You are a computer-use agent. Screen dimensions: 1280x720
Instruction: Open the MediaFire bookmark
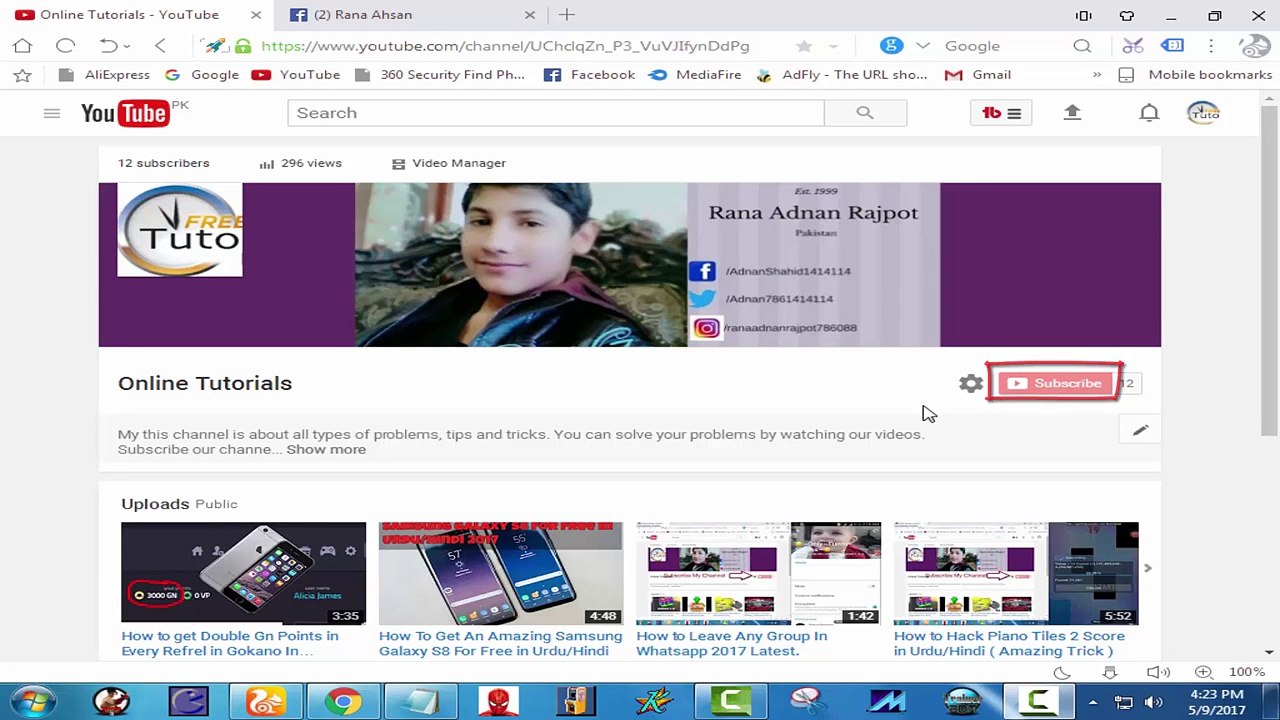[x=695, y=75]
